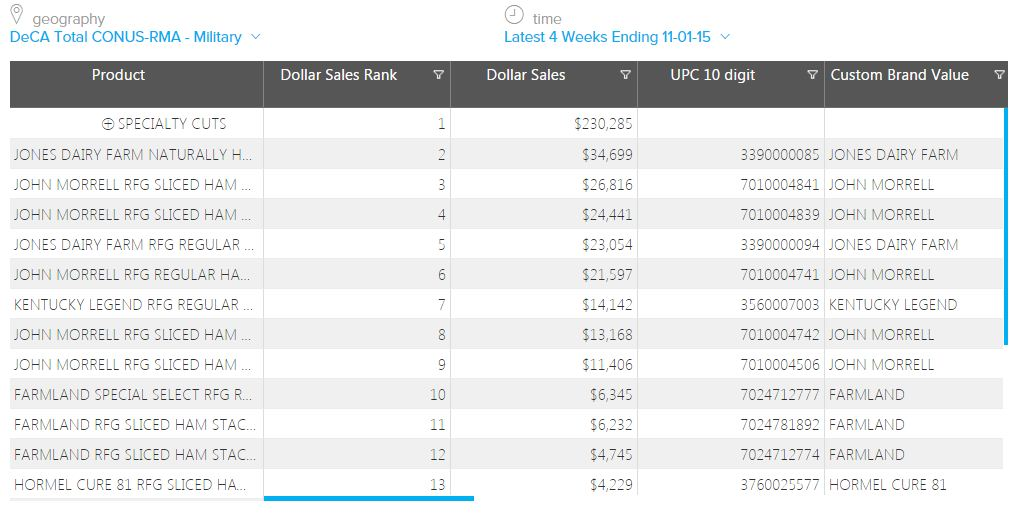The width and height of the screenshot is (1009, 521).
Task: Click the KENTUCKY LEGEND brand value cell
Action: (x=892, y=304)
